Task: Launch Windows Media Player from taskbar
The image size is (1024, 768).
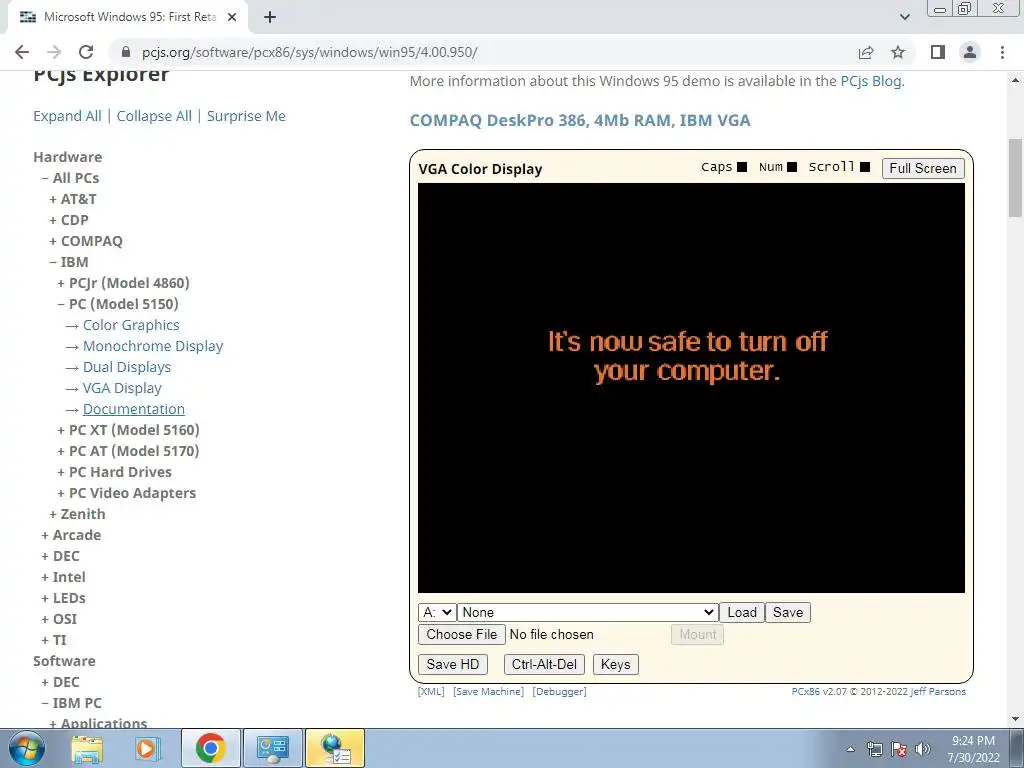Action: [x=147, y=748]
